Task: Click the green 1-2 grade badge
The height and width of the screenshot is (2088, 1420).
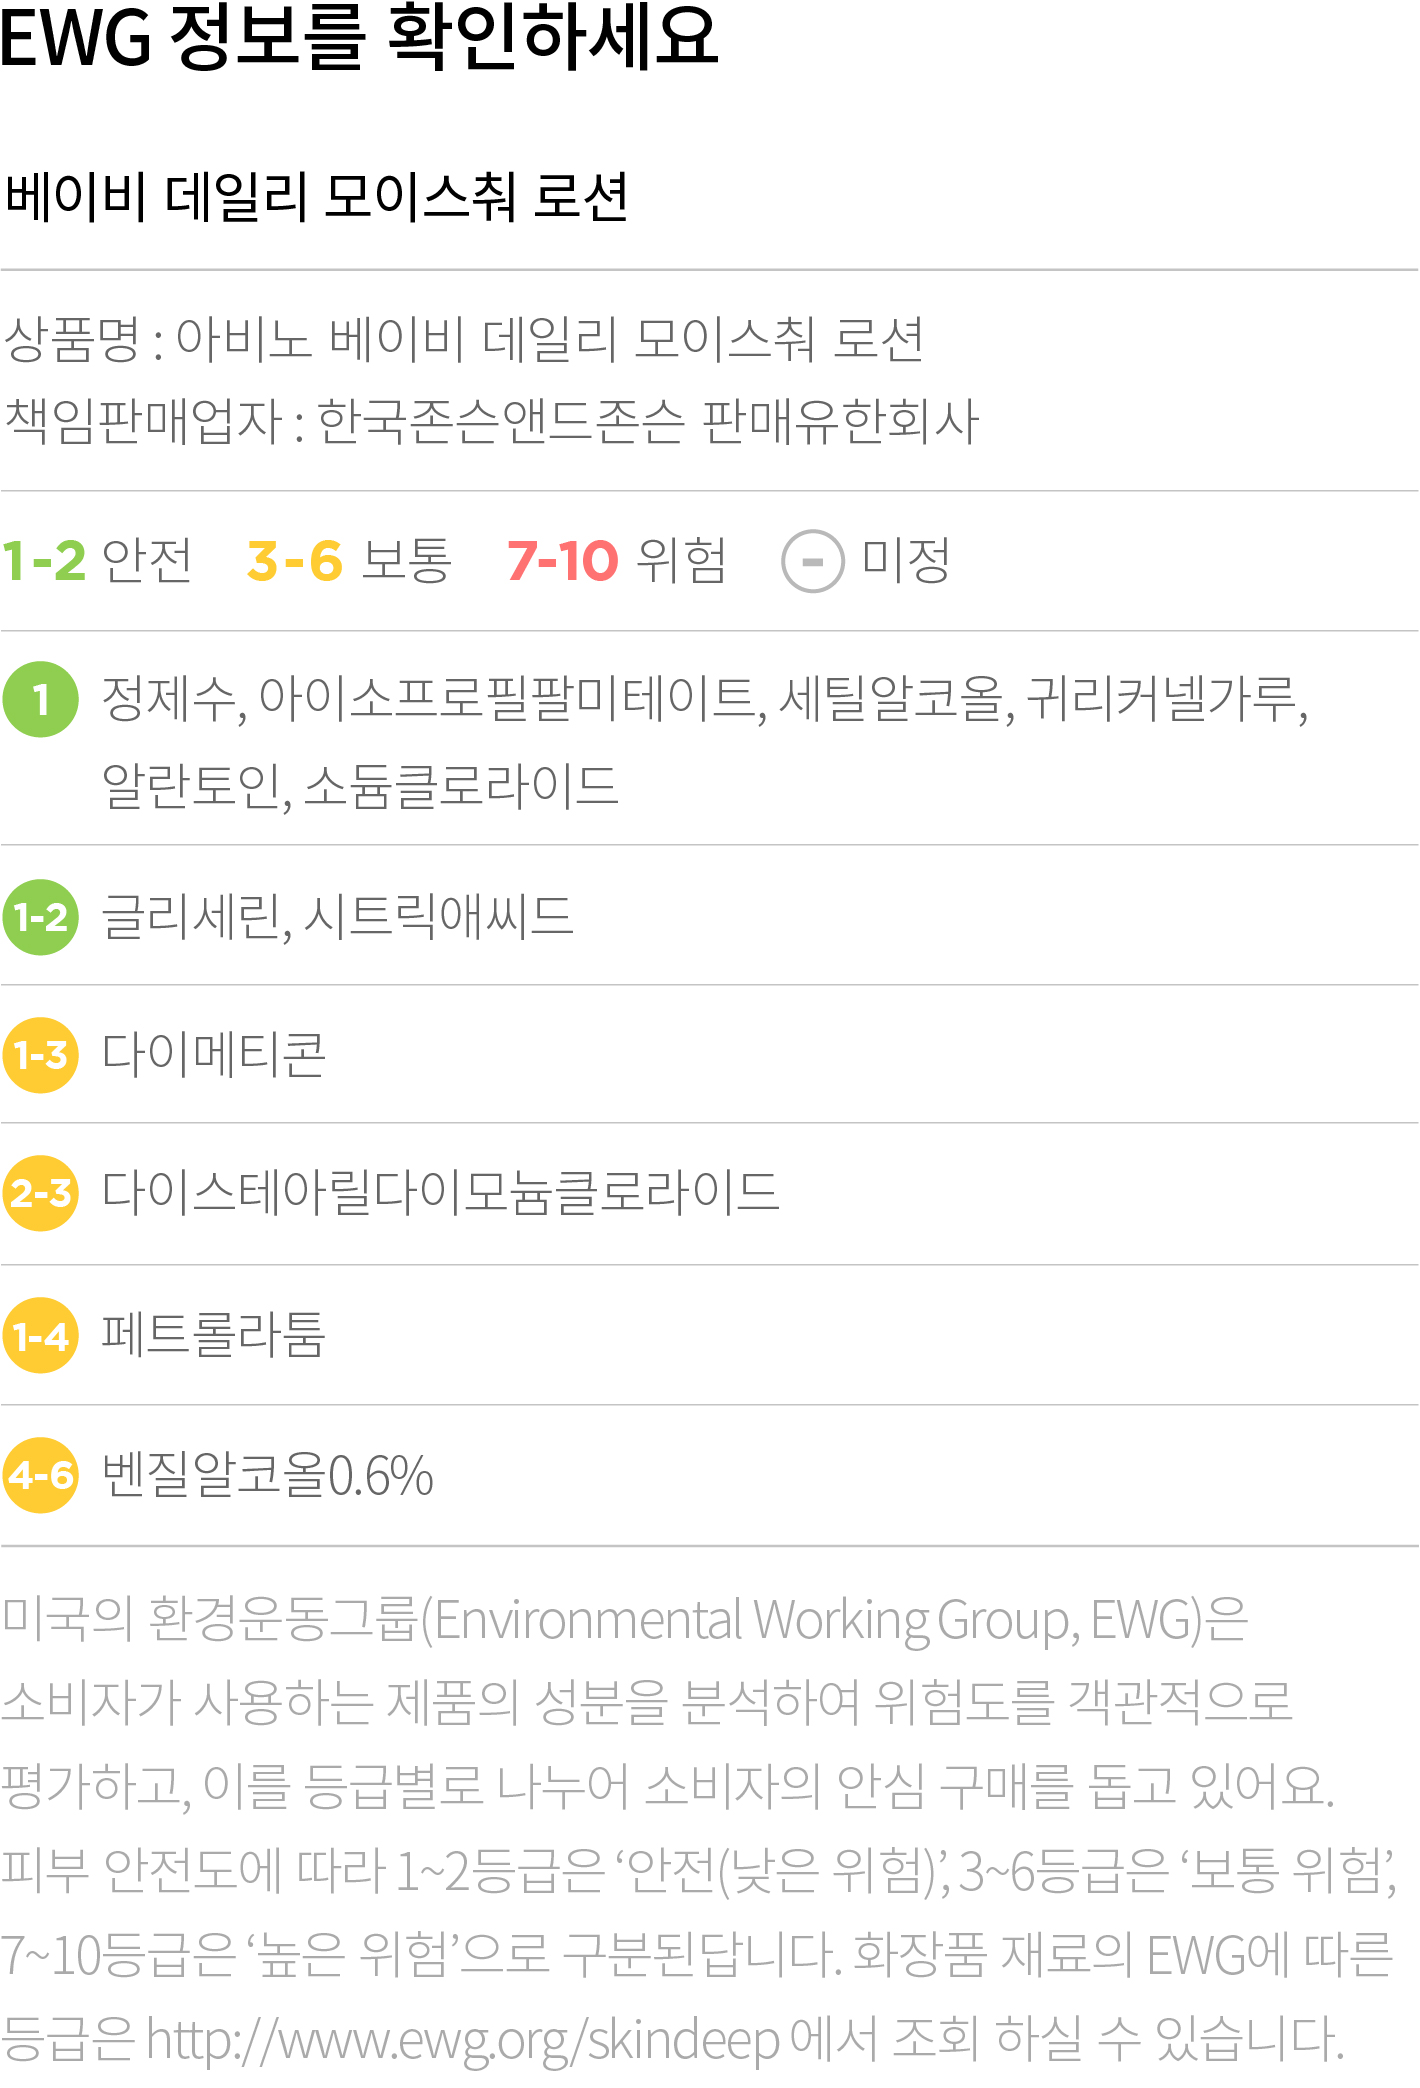Action: pos(41,917)
